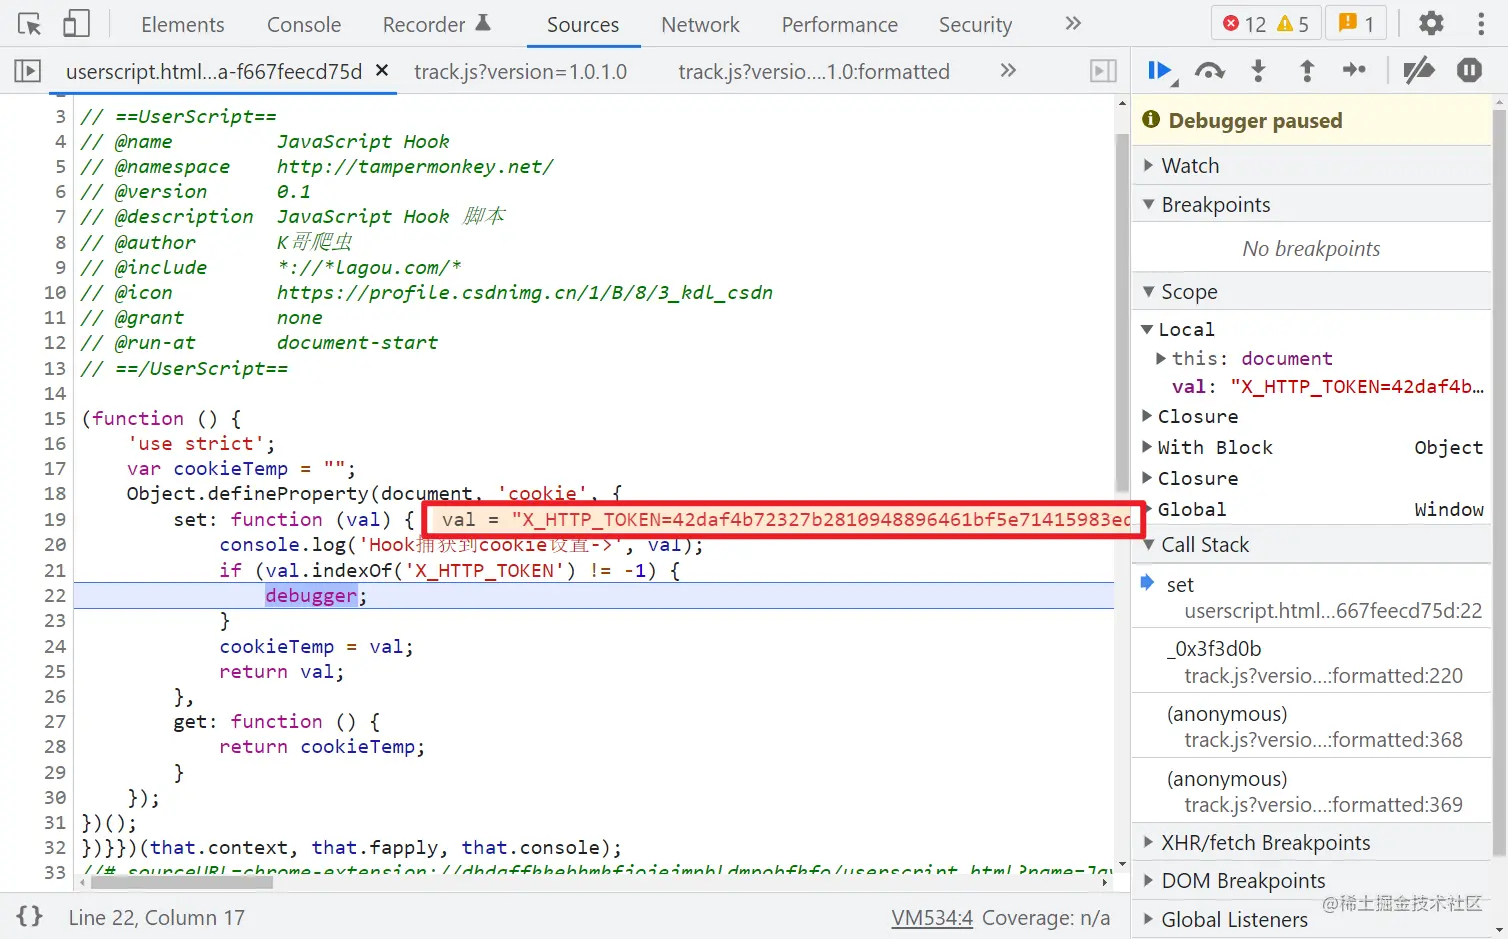This screenshot has width=1508, height=939.
Task: Expand DOM Breakpoints section
Action: (x=1311, y=880)
